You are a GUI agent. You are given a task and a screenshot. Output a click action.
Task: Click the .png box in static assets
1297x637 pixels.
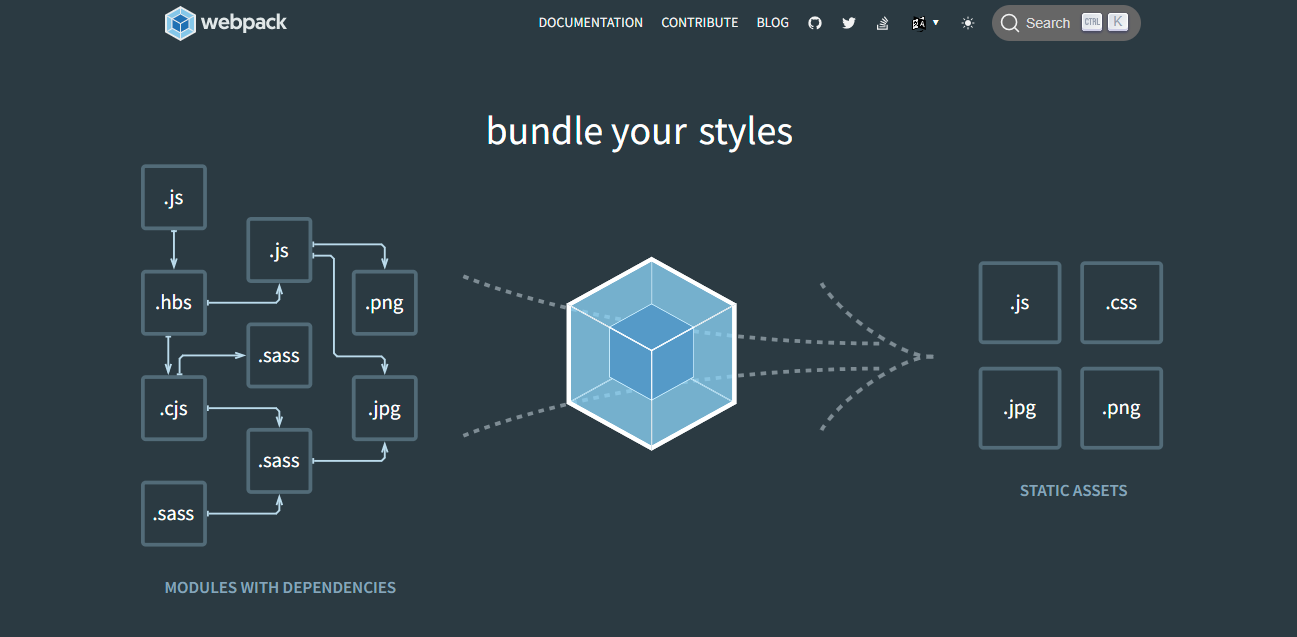click(1122, 408)
